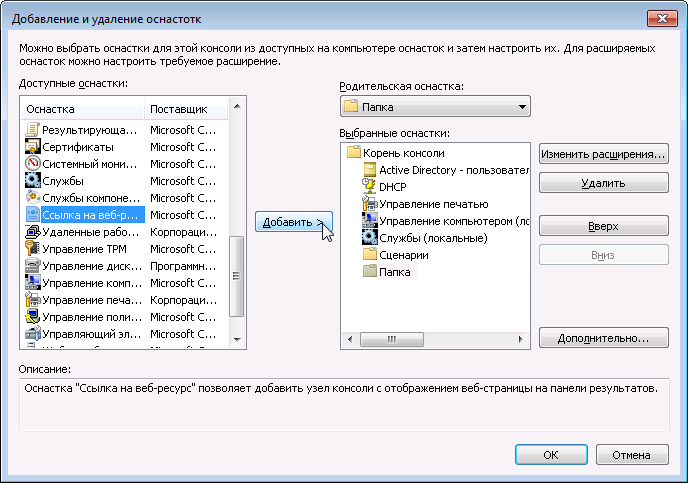Click the Удаленные рабочие столы icon
The width and height of the screenshot is (688, 483).
tap(33, 232)
